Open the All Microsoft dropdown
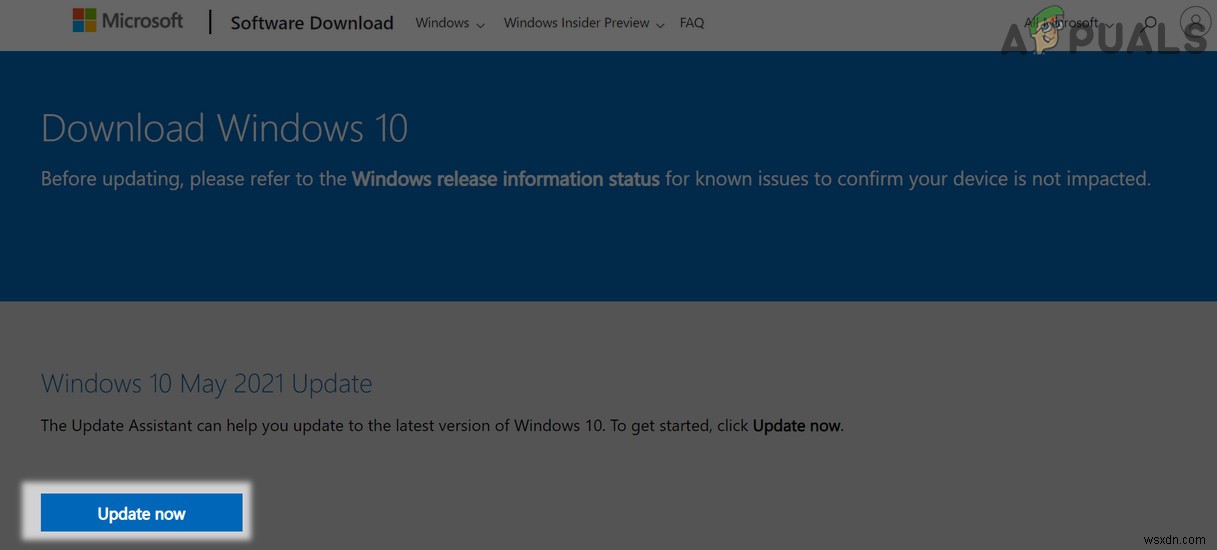Image resolution: width=1217 pixels, height=550 pixels. coord(1067,23)
